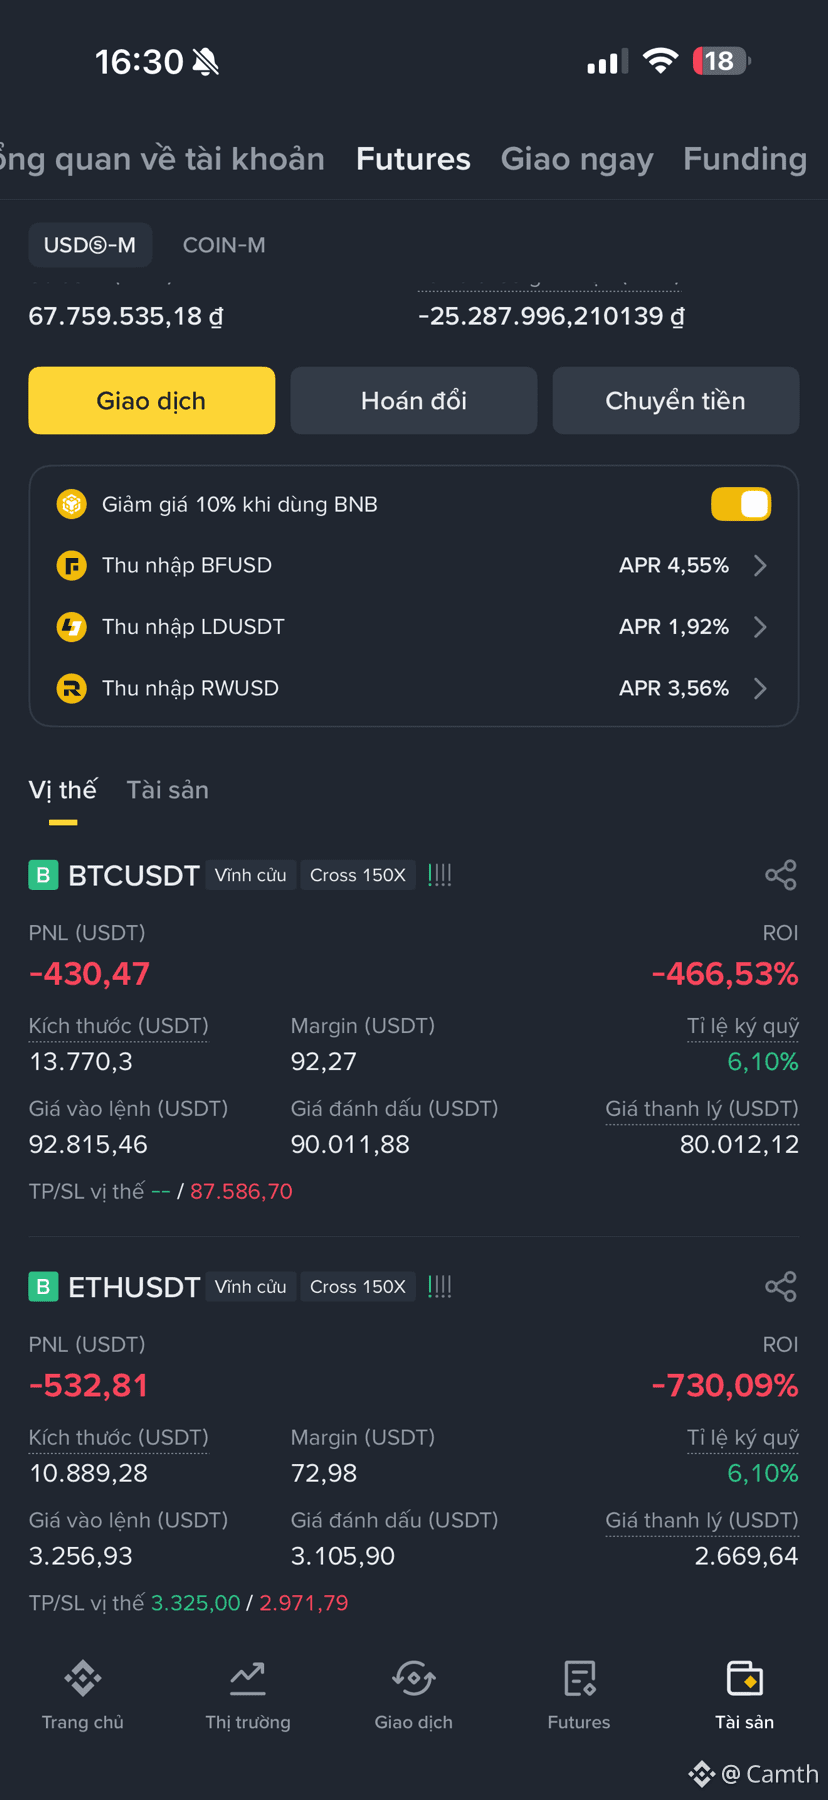Share the ETHUSDT position
This screenshot has width=828, height=1800.
[781, 1286]
